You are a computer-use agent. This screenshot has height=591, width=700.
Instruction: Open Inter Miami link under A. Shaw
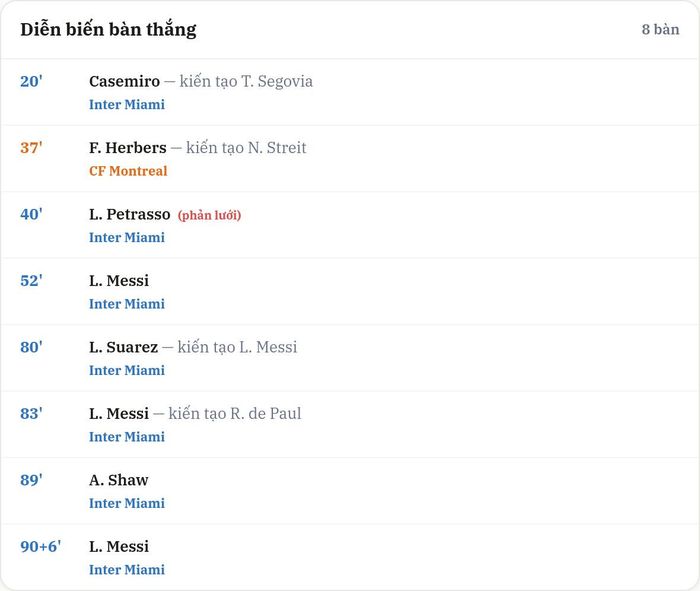point(127,504)
